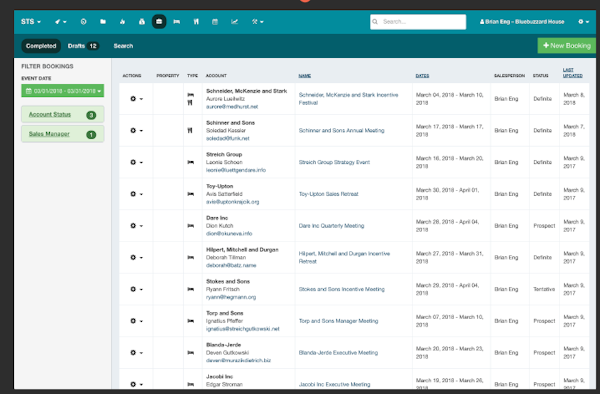The height and width of the screenshot is (394, 600).
Task: Open the calendar icon in top navigation
Action: pos(215,22)
